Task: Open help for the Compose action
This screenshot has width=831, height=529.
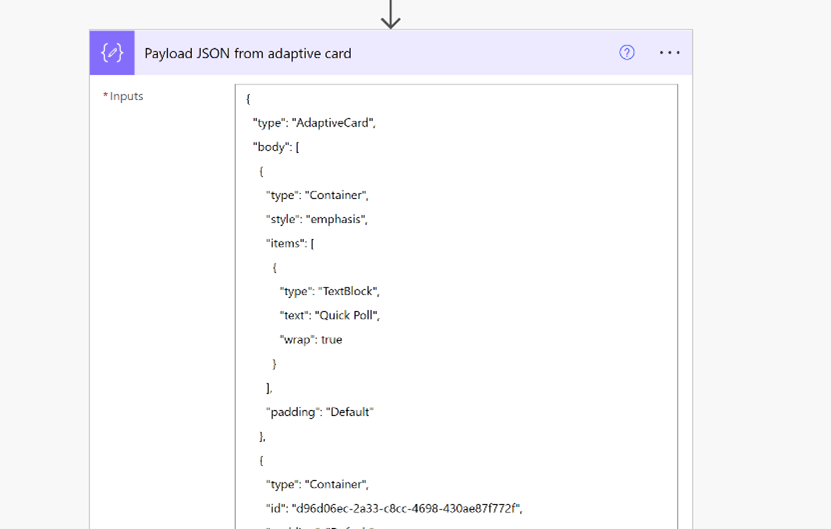Action: (627, 53)
